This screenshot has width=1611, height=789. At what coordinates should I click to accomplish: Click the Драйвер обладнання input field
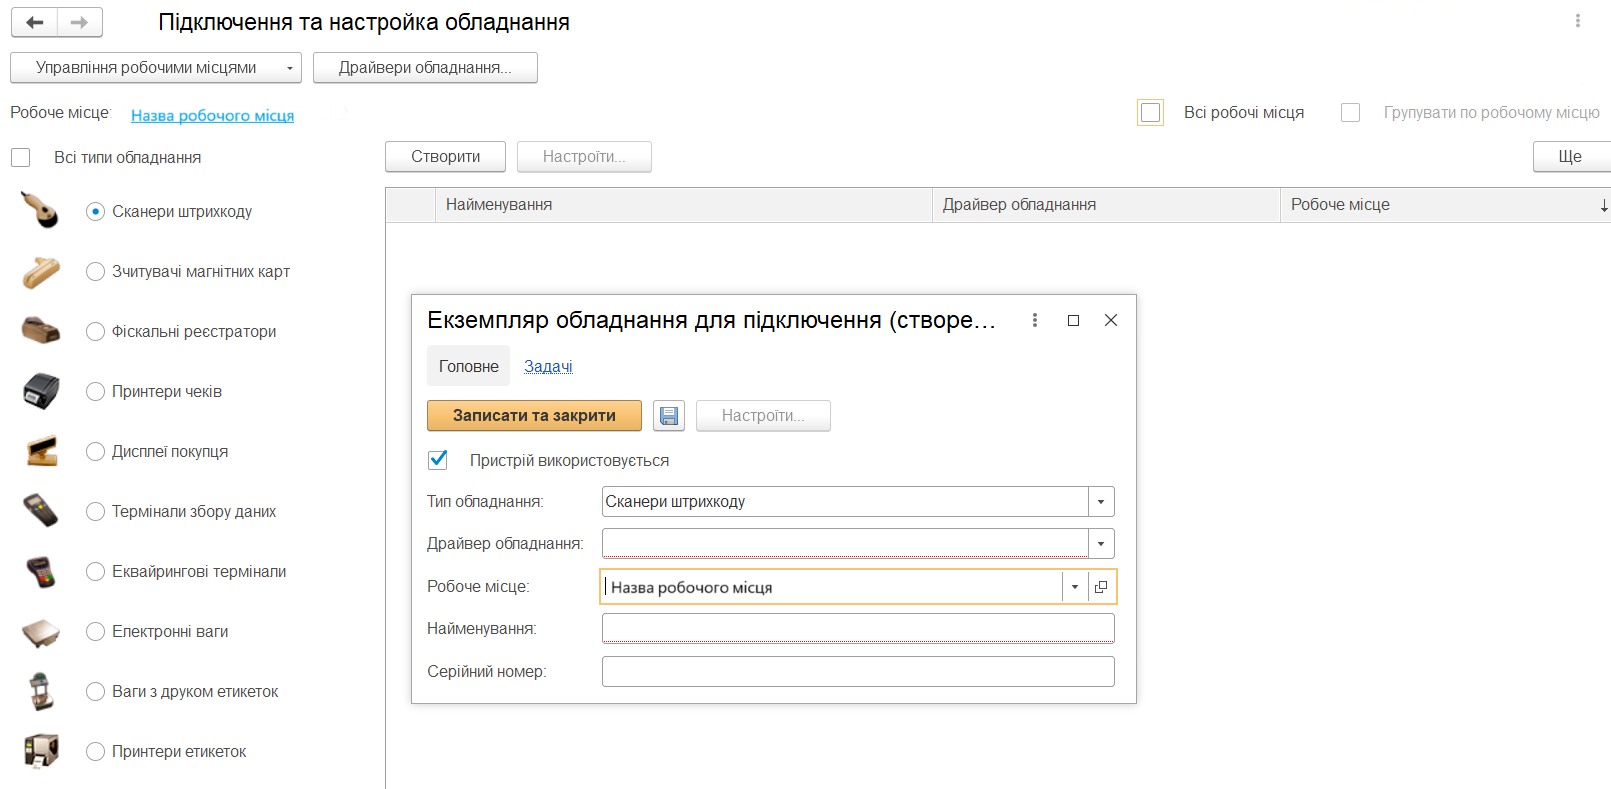(845, 544)
